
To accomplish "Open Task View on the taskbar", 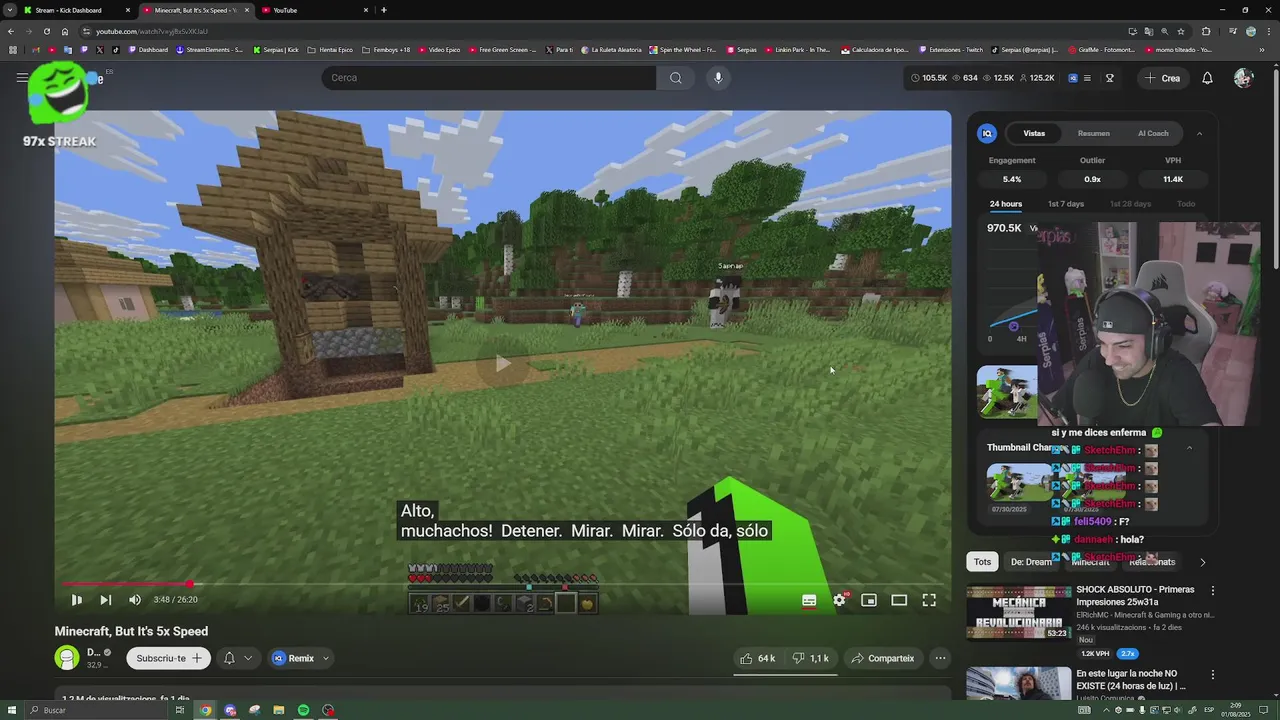I will (x=180, y=710).
